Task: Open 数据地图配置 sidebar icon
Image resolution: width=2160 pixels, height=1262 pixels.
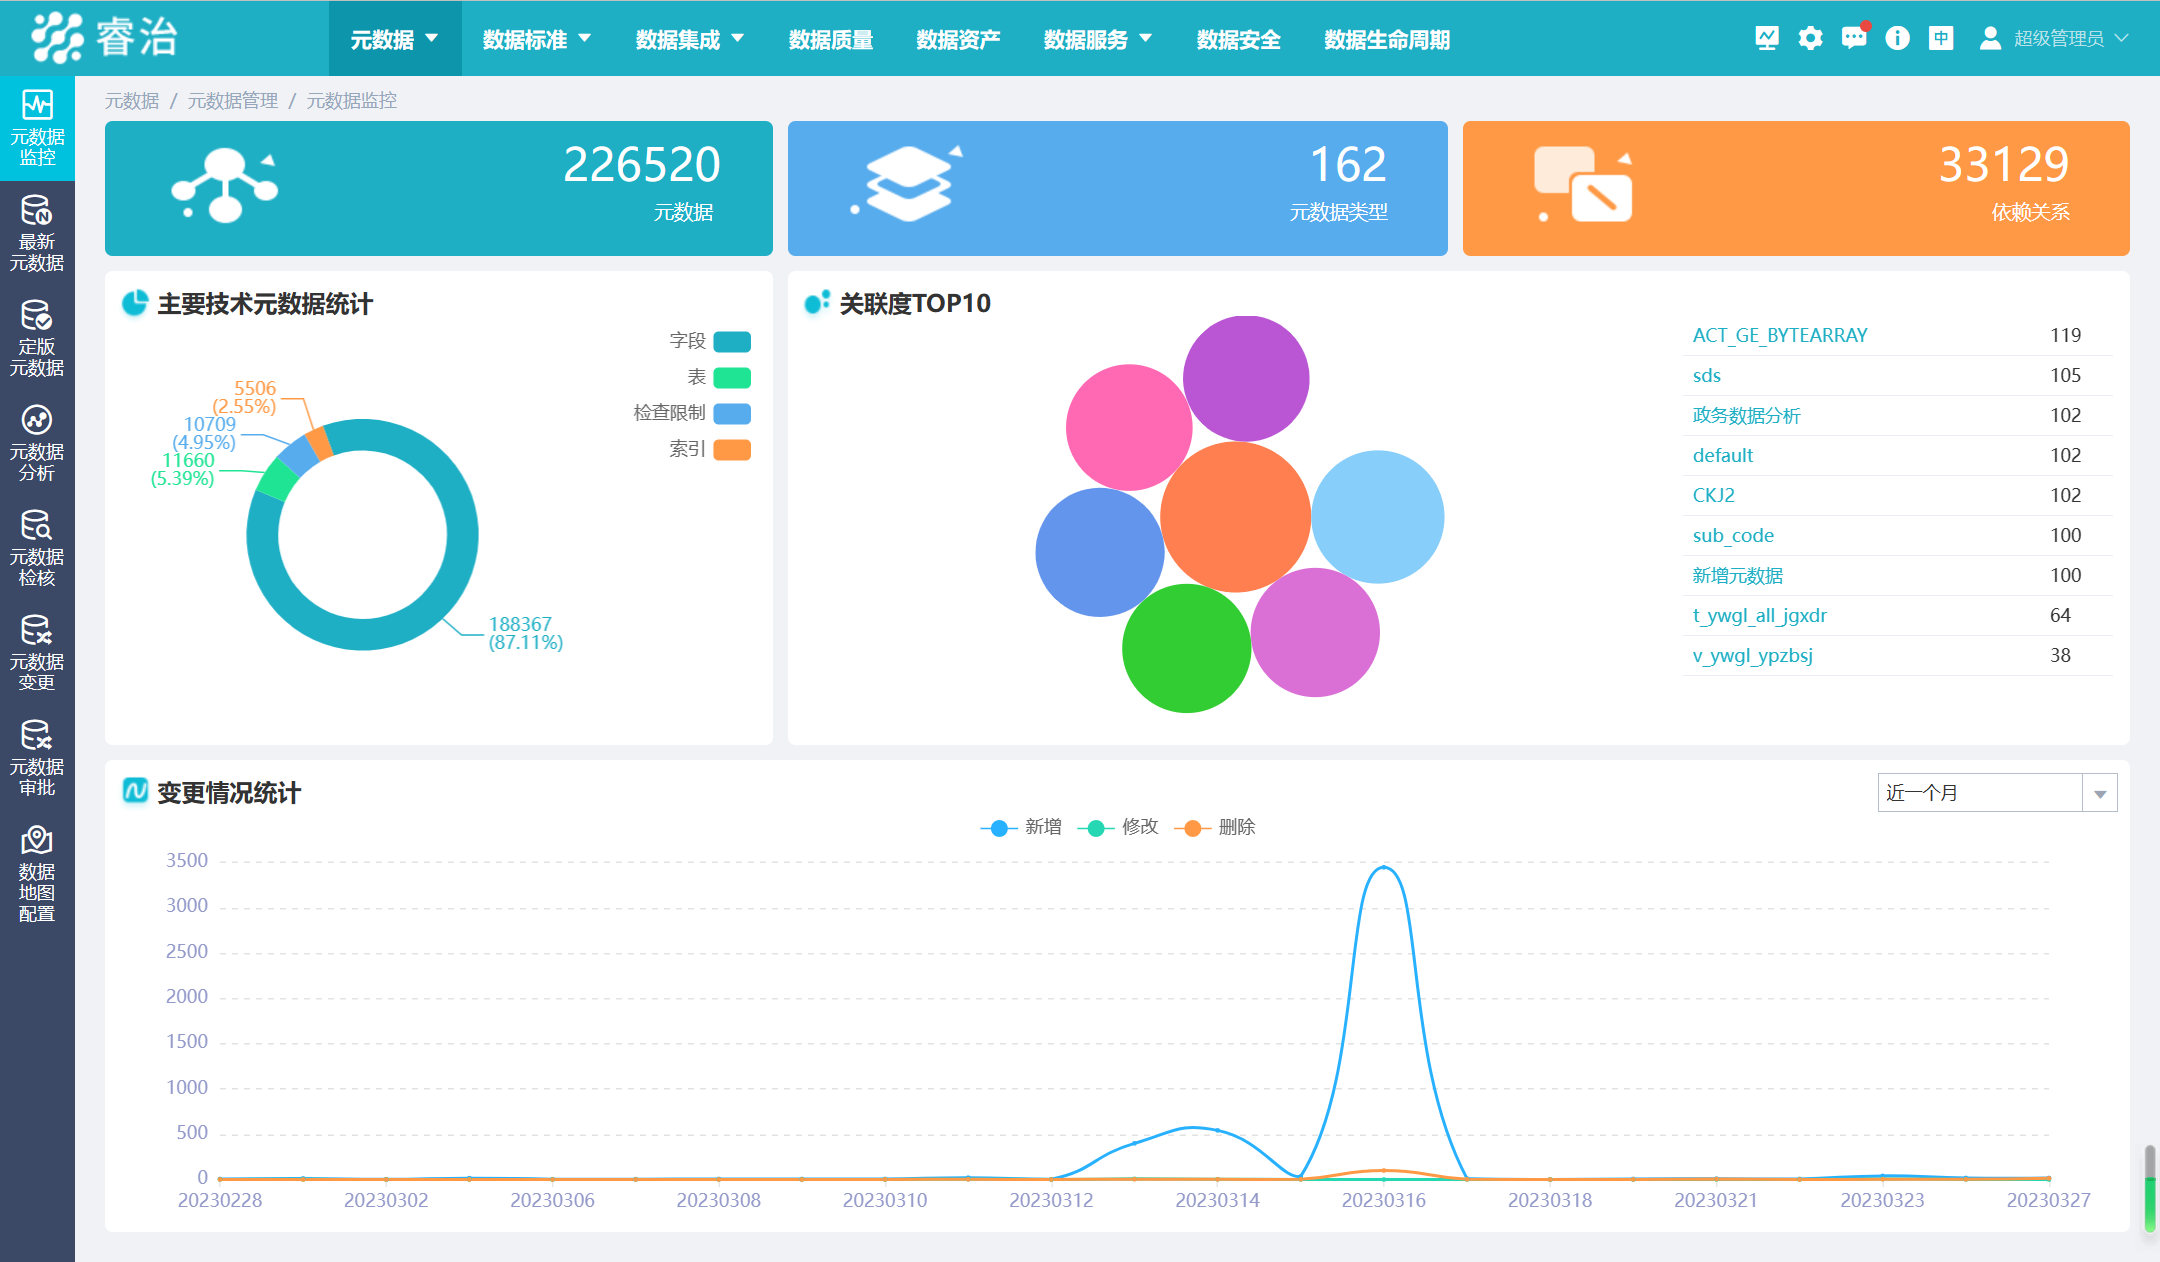Action: click(37, 873)
